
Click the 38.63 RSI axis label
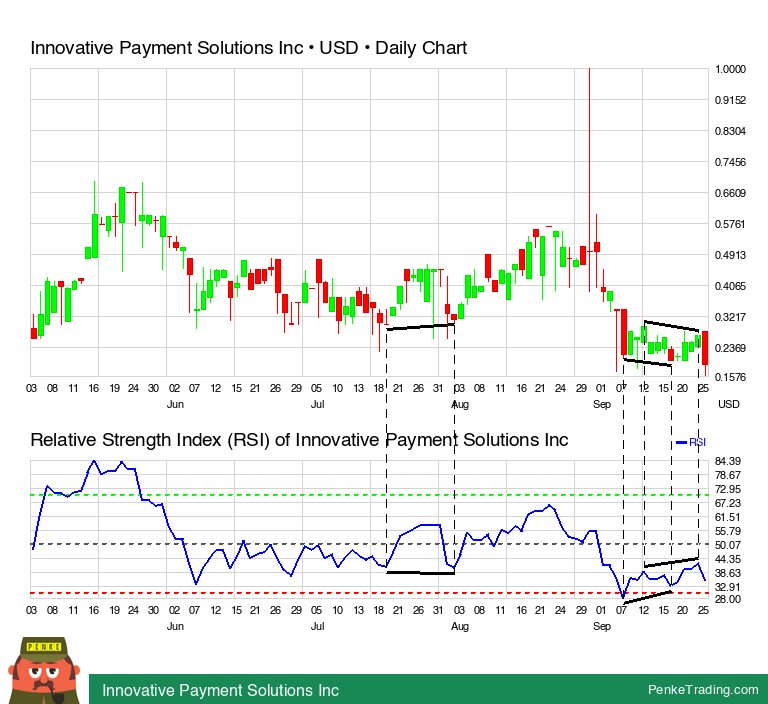[728, 573]
